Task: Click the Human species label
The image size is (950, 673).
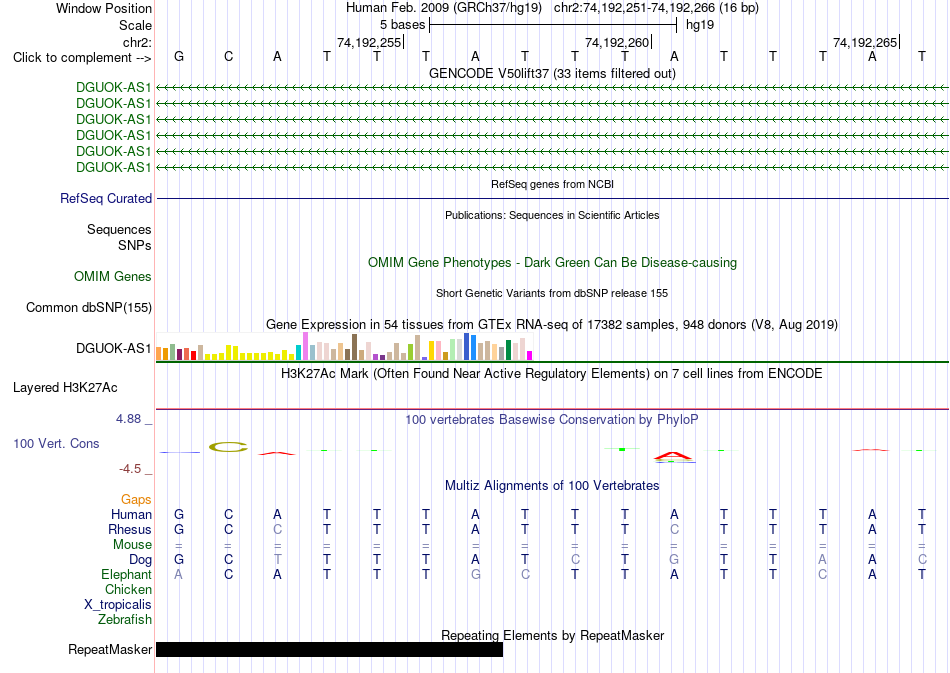Action: [x=131, y=514]
